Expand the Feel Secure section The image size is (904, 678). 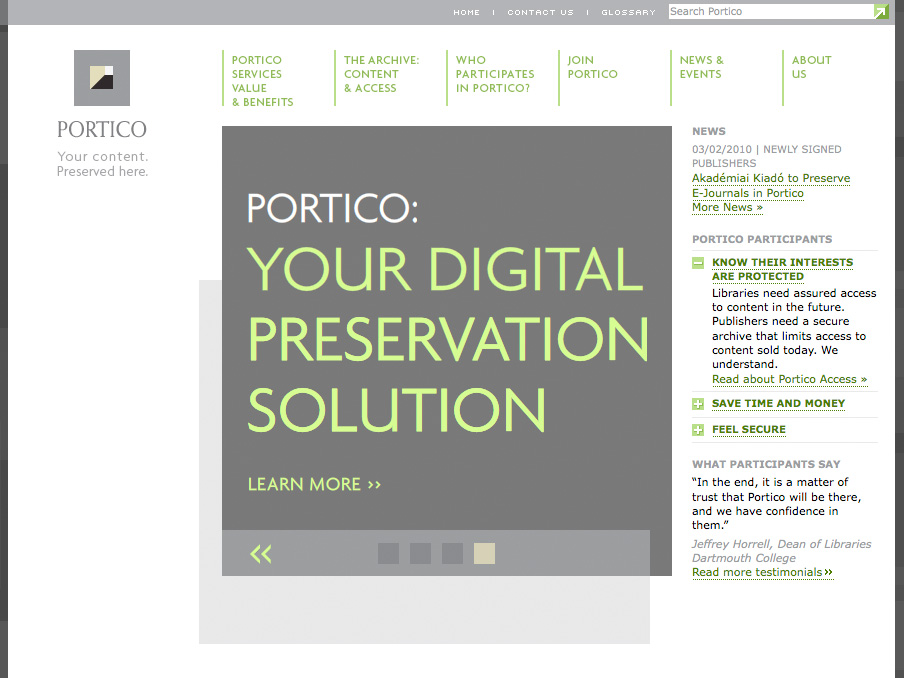point(698,430)
